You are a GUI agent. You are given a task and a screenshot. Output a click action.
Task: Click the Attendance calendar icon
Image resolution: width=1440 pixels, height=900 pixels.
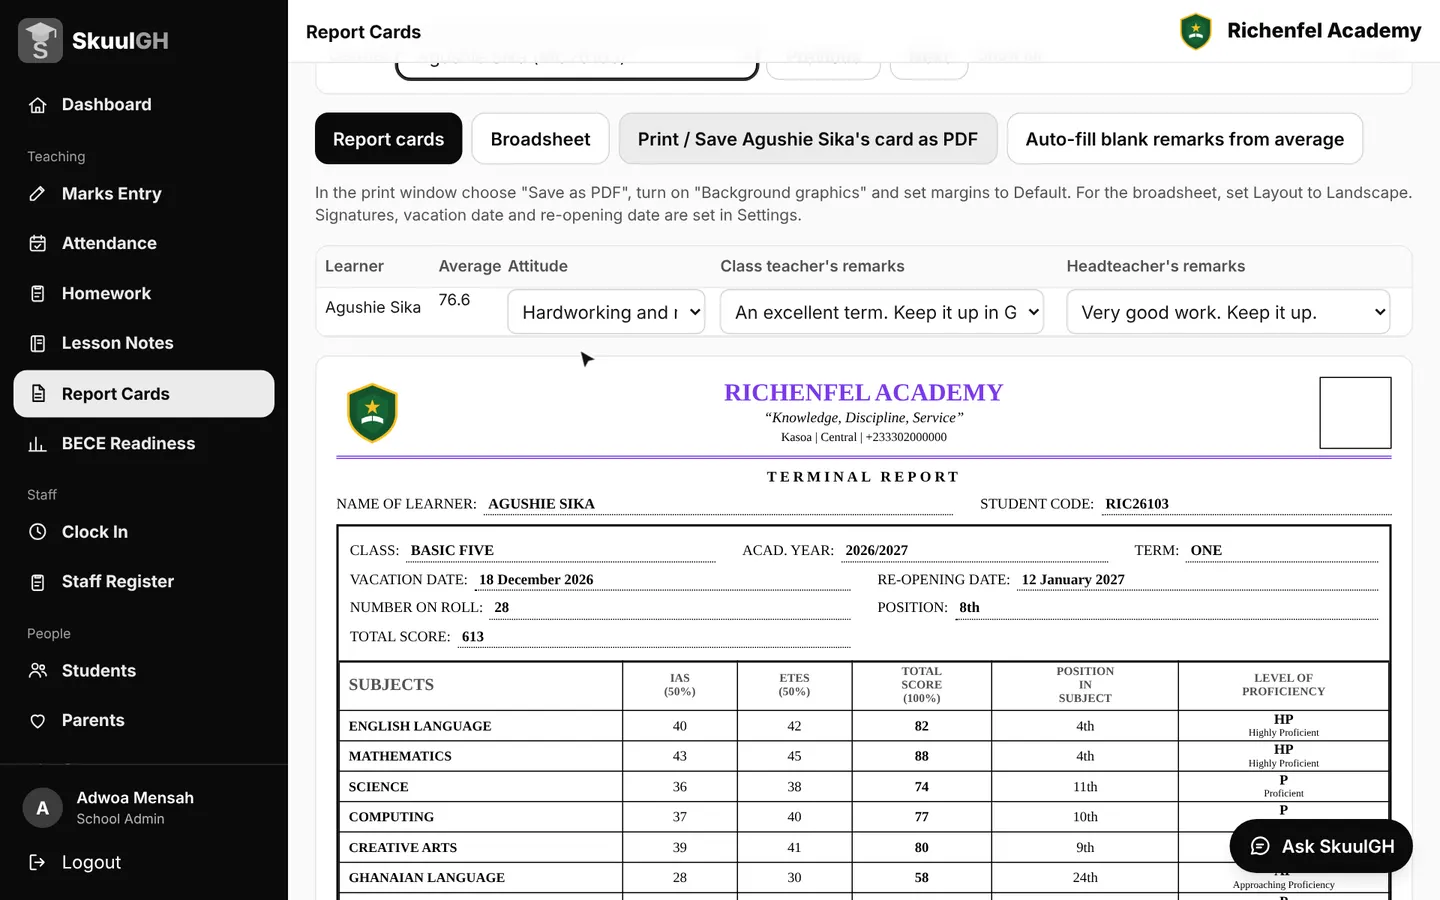point(38,243)
